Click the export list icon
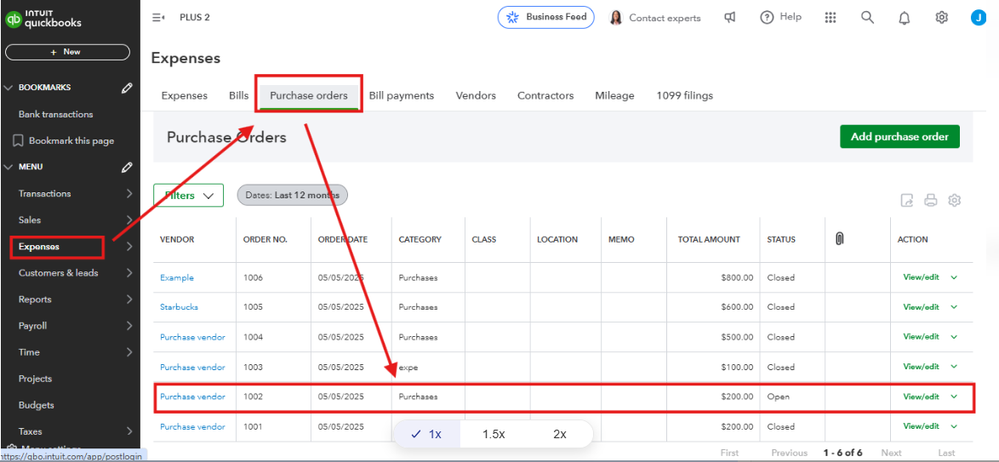This screenshot has width=999, height=462. tap(907, 200)
